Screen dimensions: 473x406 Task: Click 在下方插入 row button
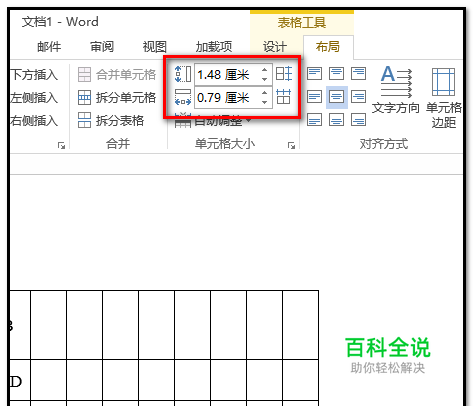34,75
